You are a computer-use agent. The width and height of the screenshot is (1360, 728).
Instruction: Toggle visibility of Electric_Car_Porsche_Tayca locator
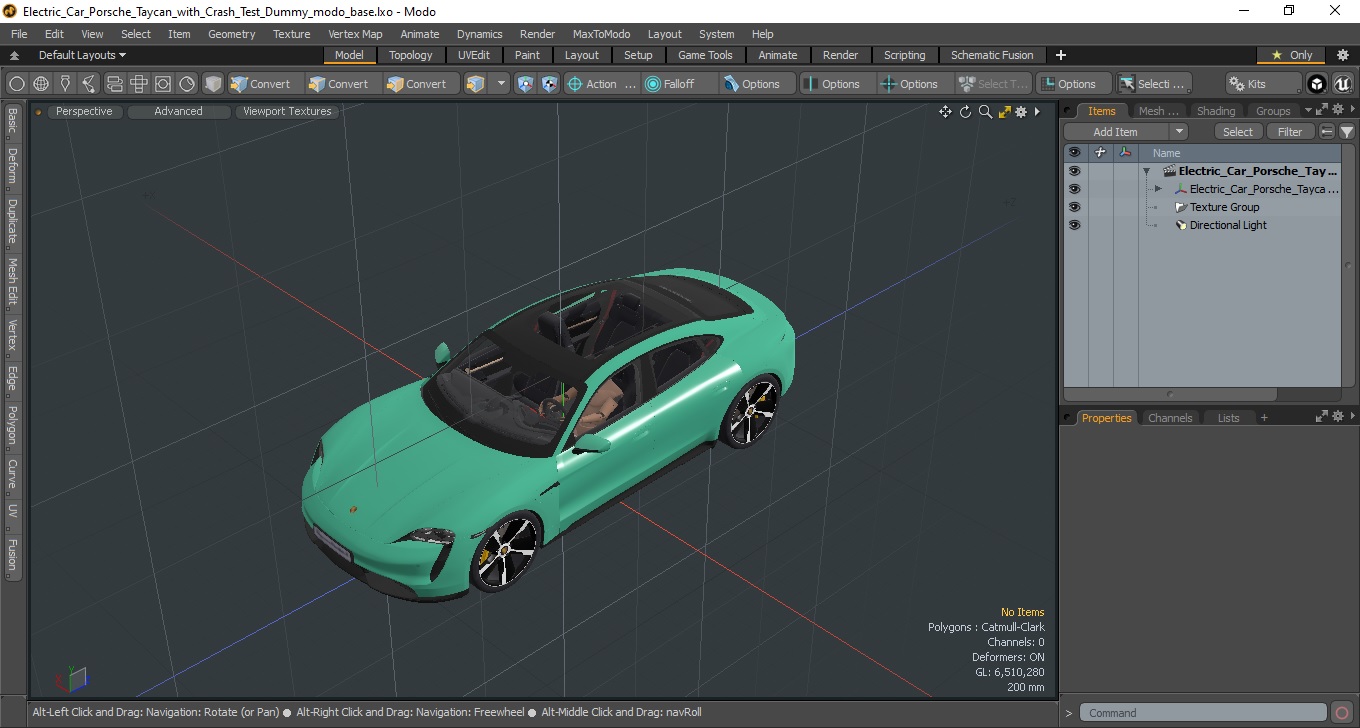pos(1074,189)
